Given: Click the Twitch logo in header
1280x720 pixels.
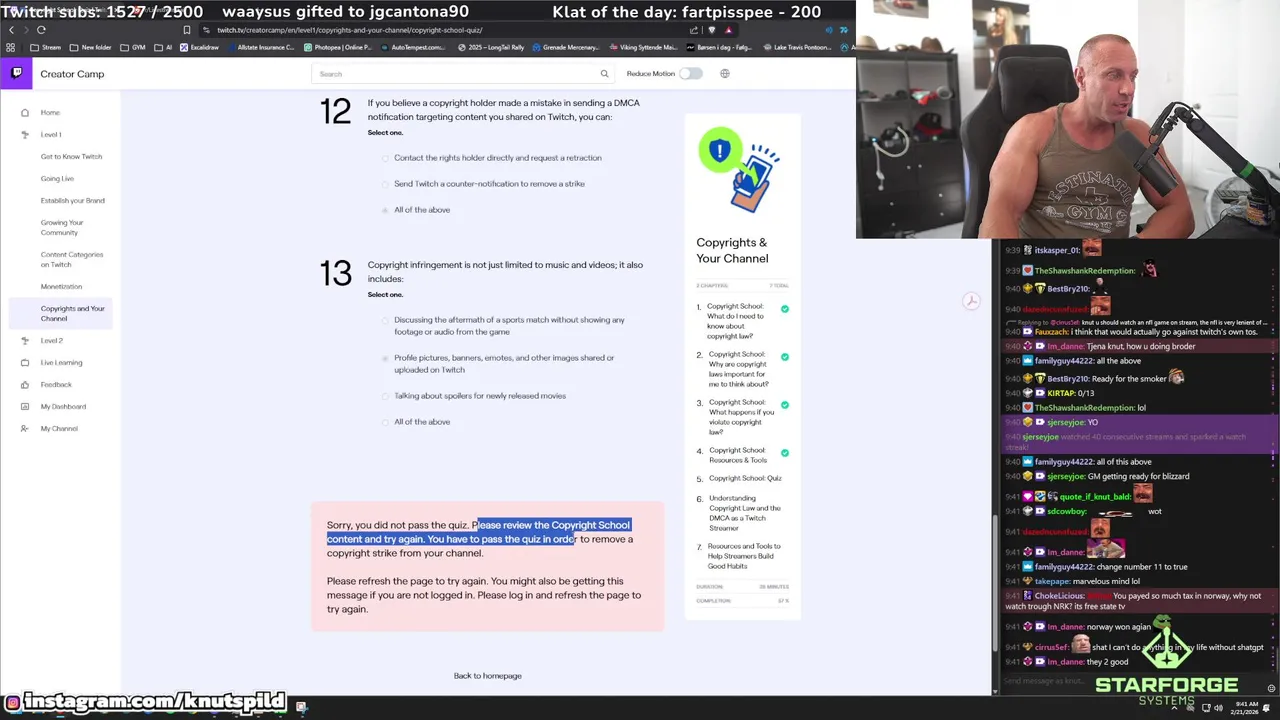Looking at the screenshot, I should (x=17, y=73).
